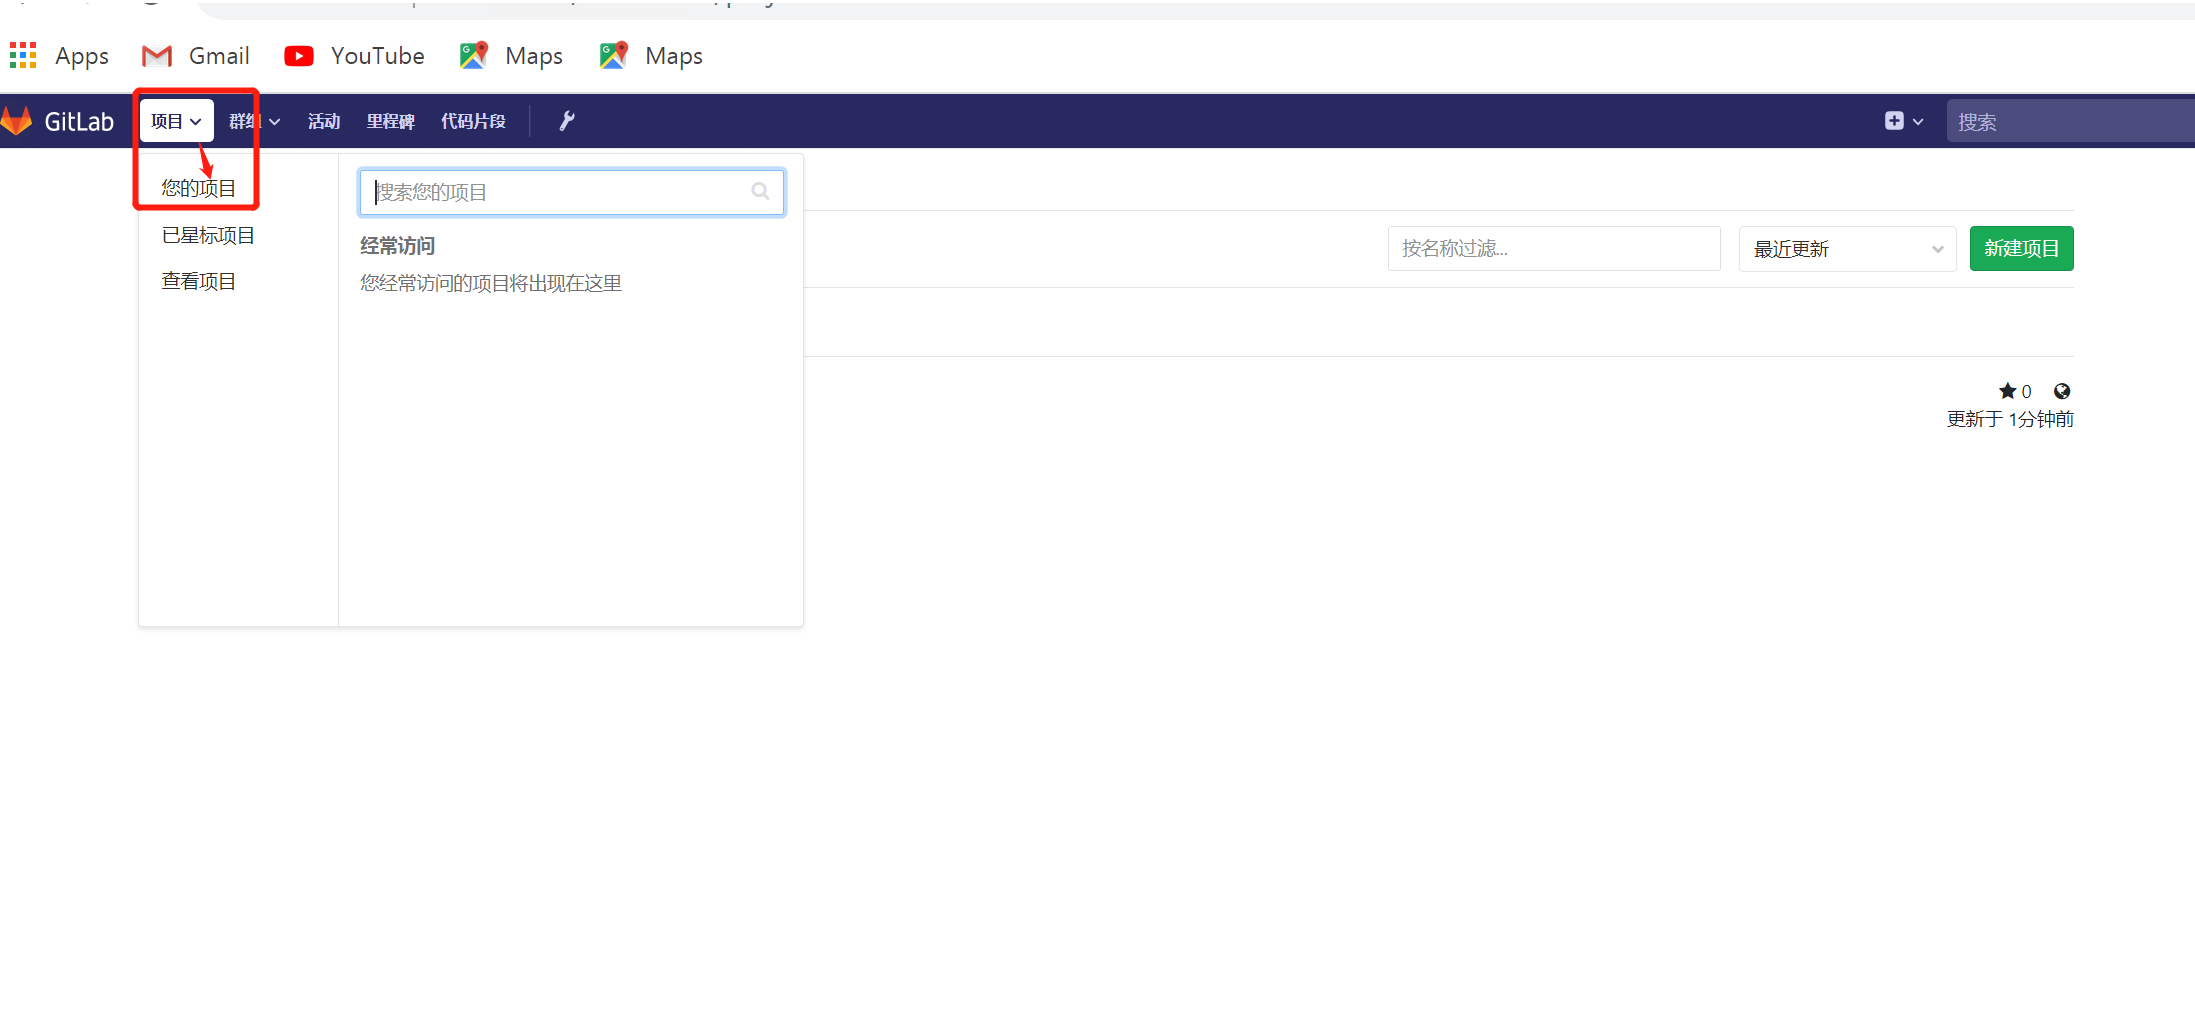2195x1020 pixels.
Task: Open the admin area wrench icon
Action: (x=567, y=120)
